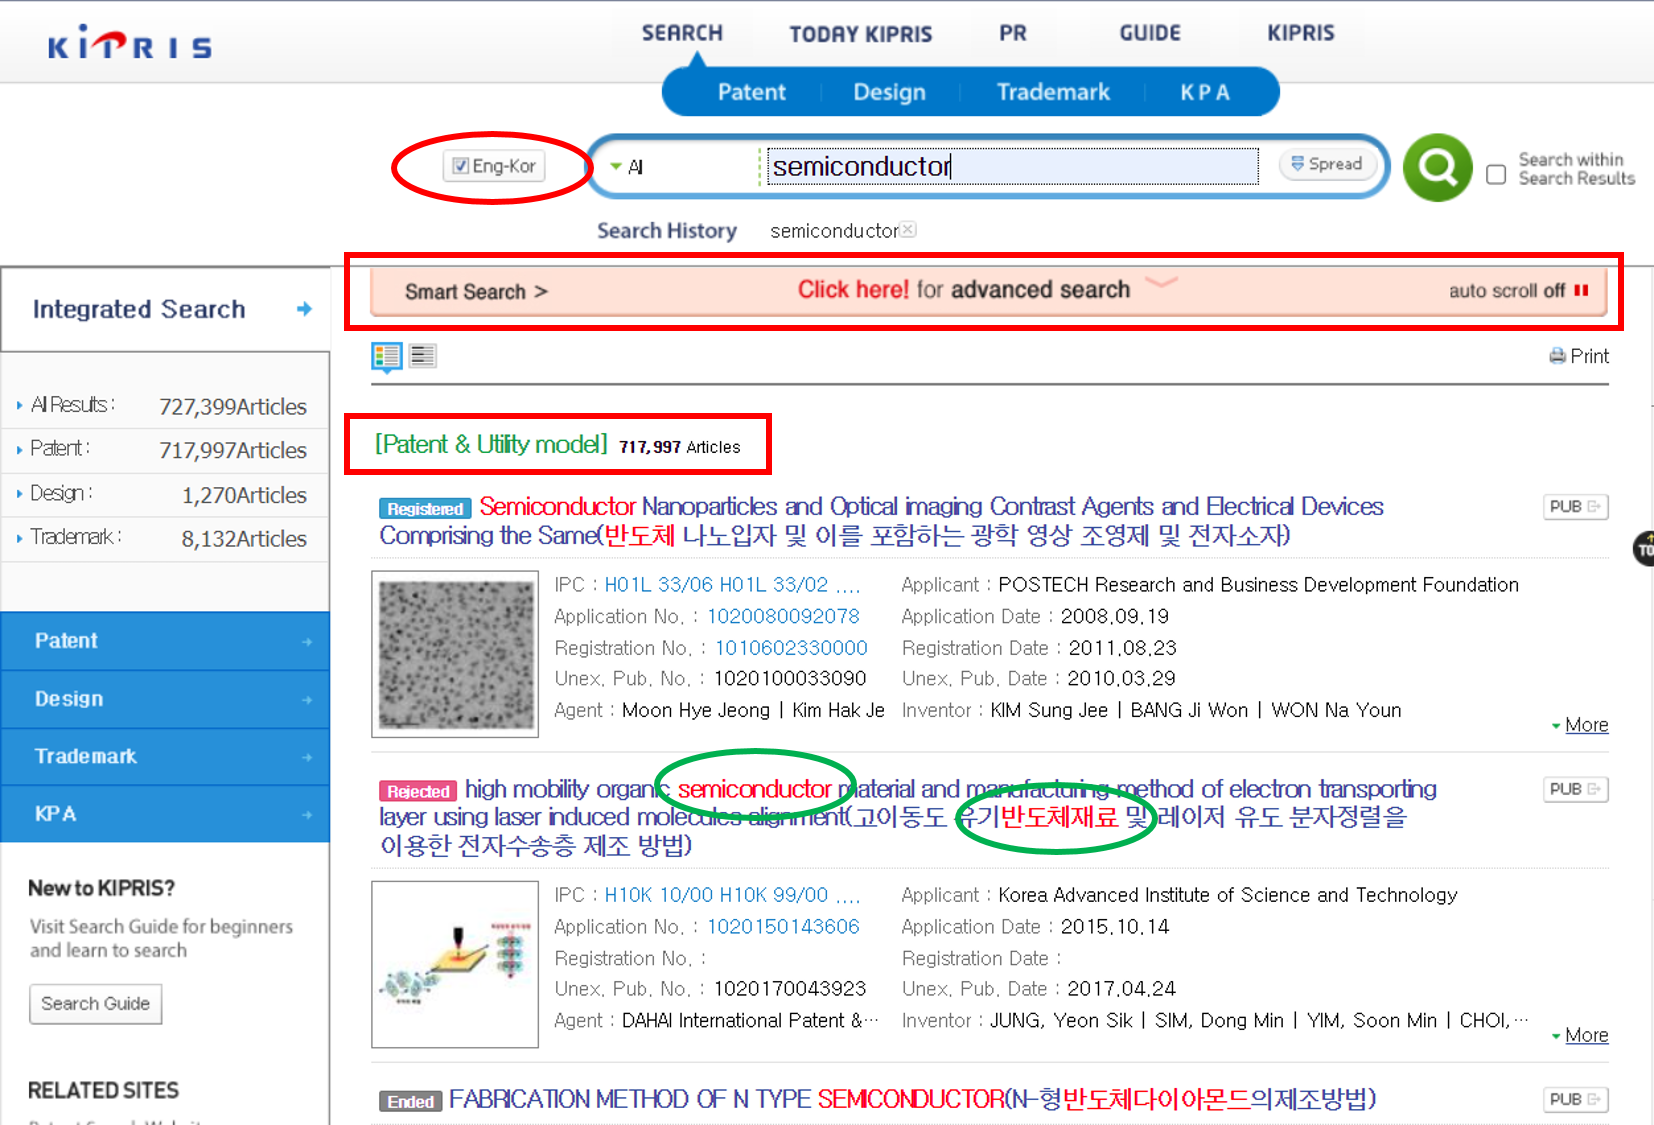1654x1125 pixels.
Task: Open the high mobility organic semiconductor patent title
Action: (907, 817)
